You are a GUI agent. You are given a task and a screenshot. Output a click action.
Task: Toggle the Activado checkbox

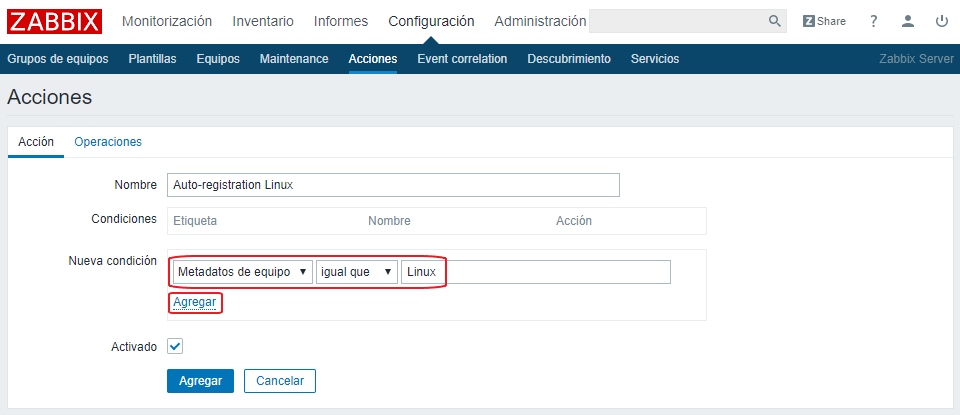coord(175,346)
